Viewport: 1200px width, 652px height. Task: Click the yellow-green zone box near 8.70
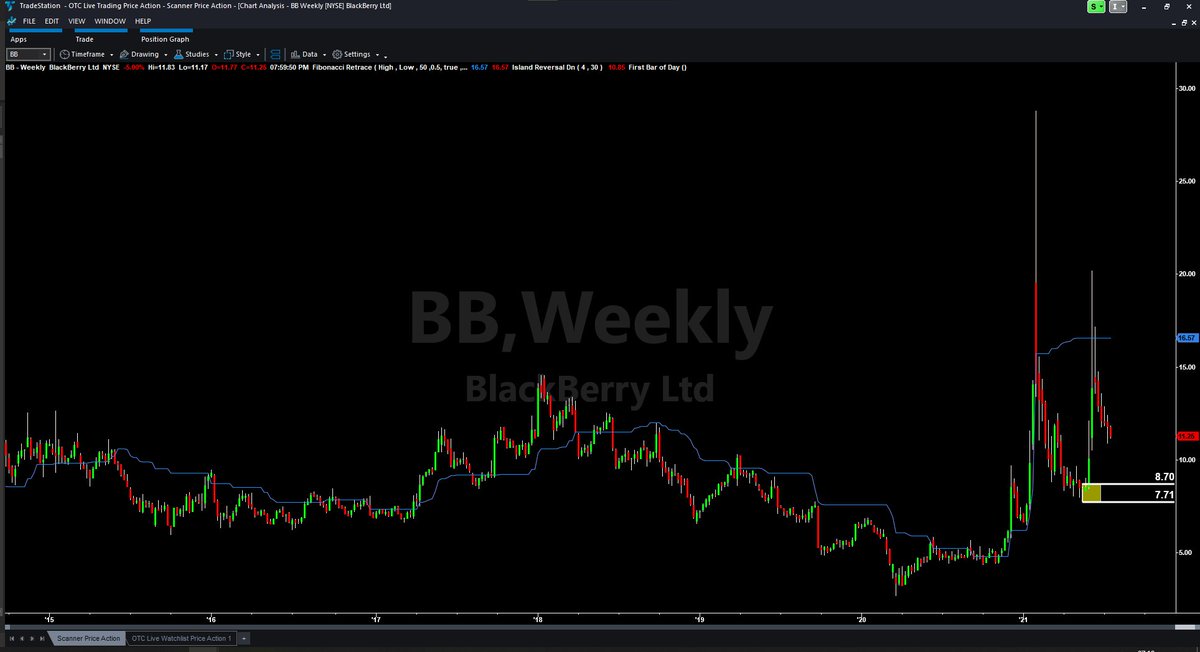click(x=1092, y=492)
